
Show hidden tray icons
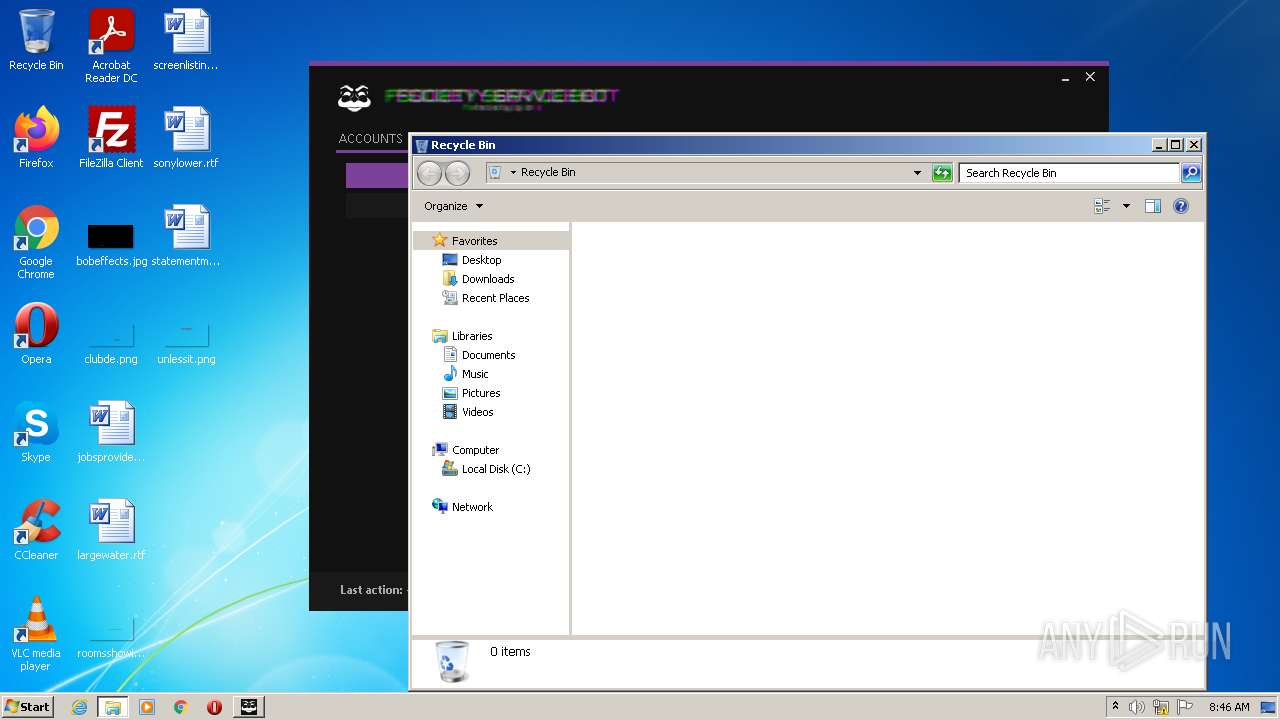1115,707
